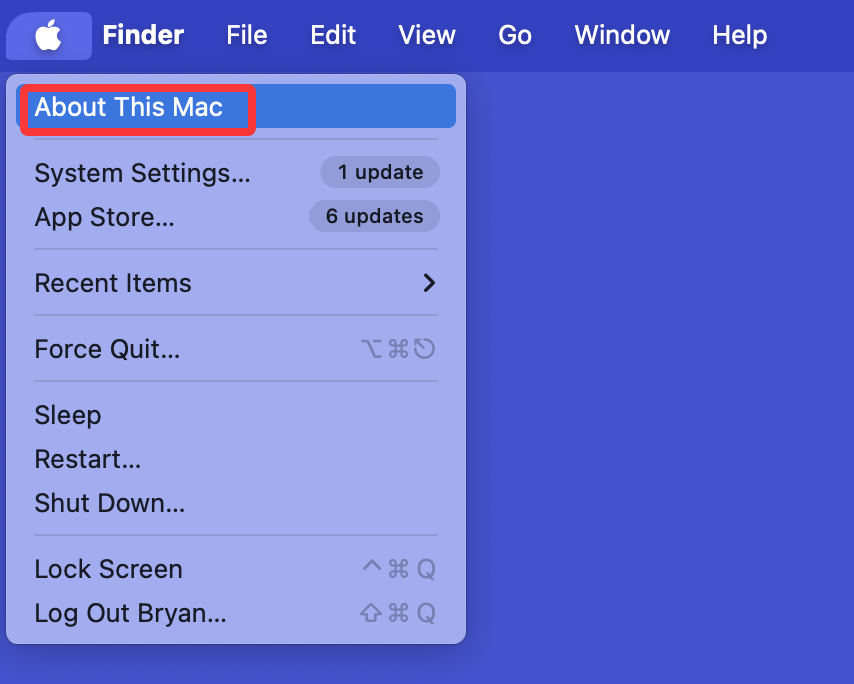Log Out Bryan from the session
854x684 pixels.
130,613
